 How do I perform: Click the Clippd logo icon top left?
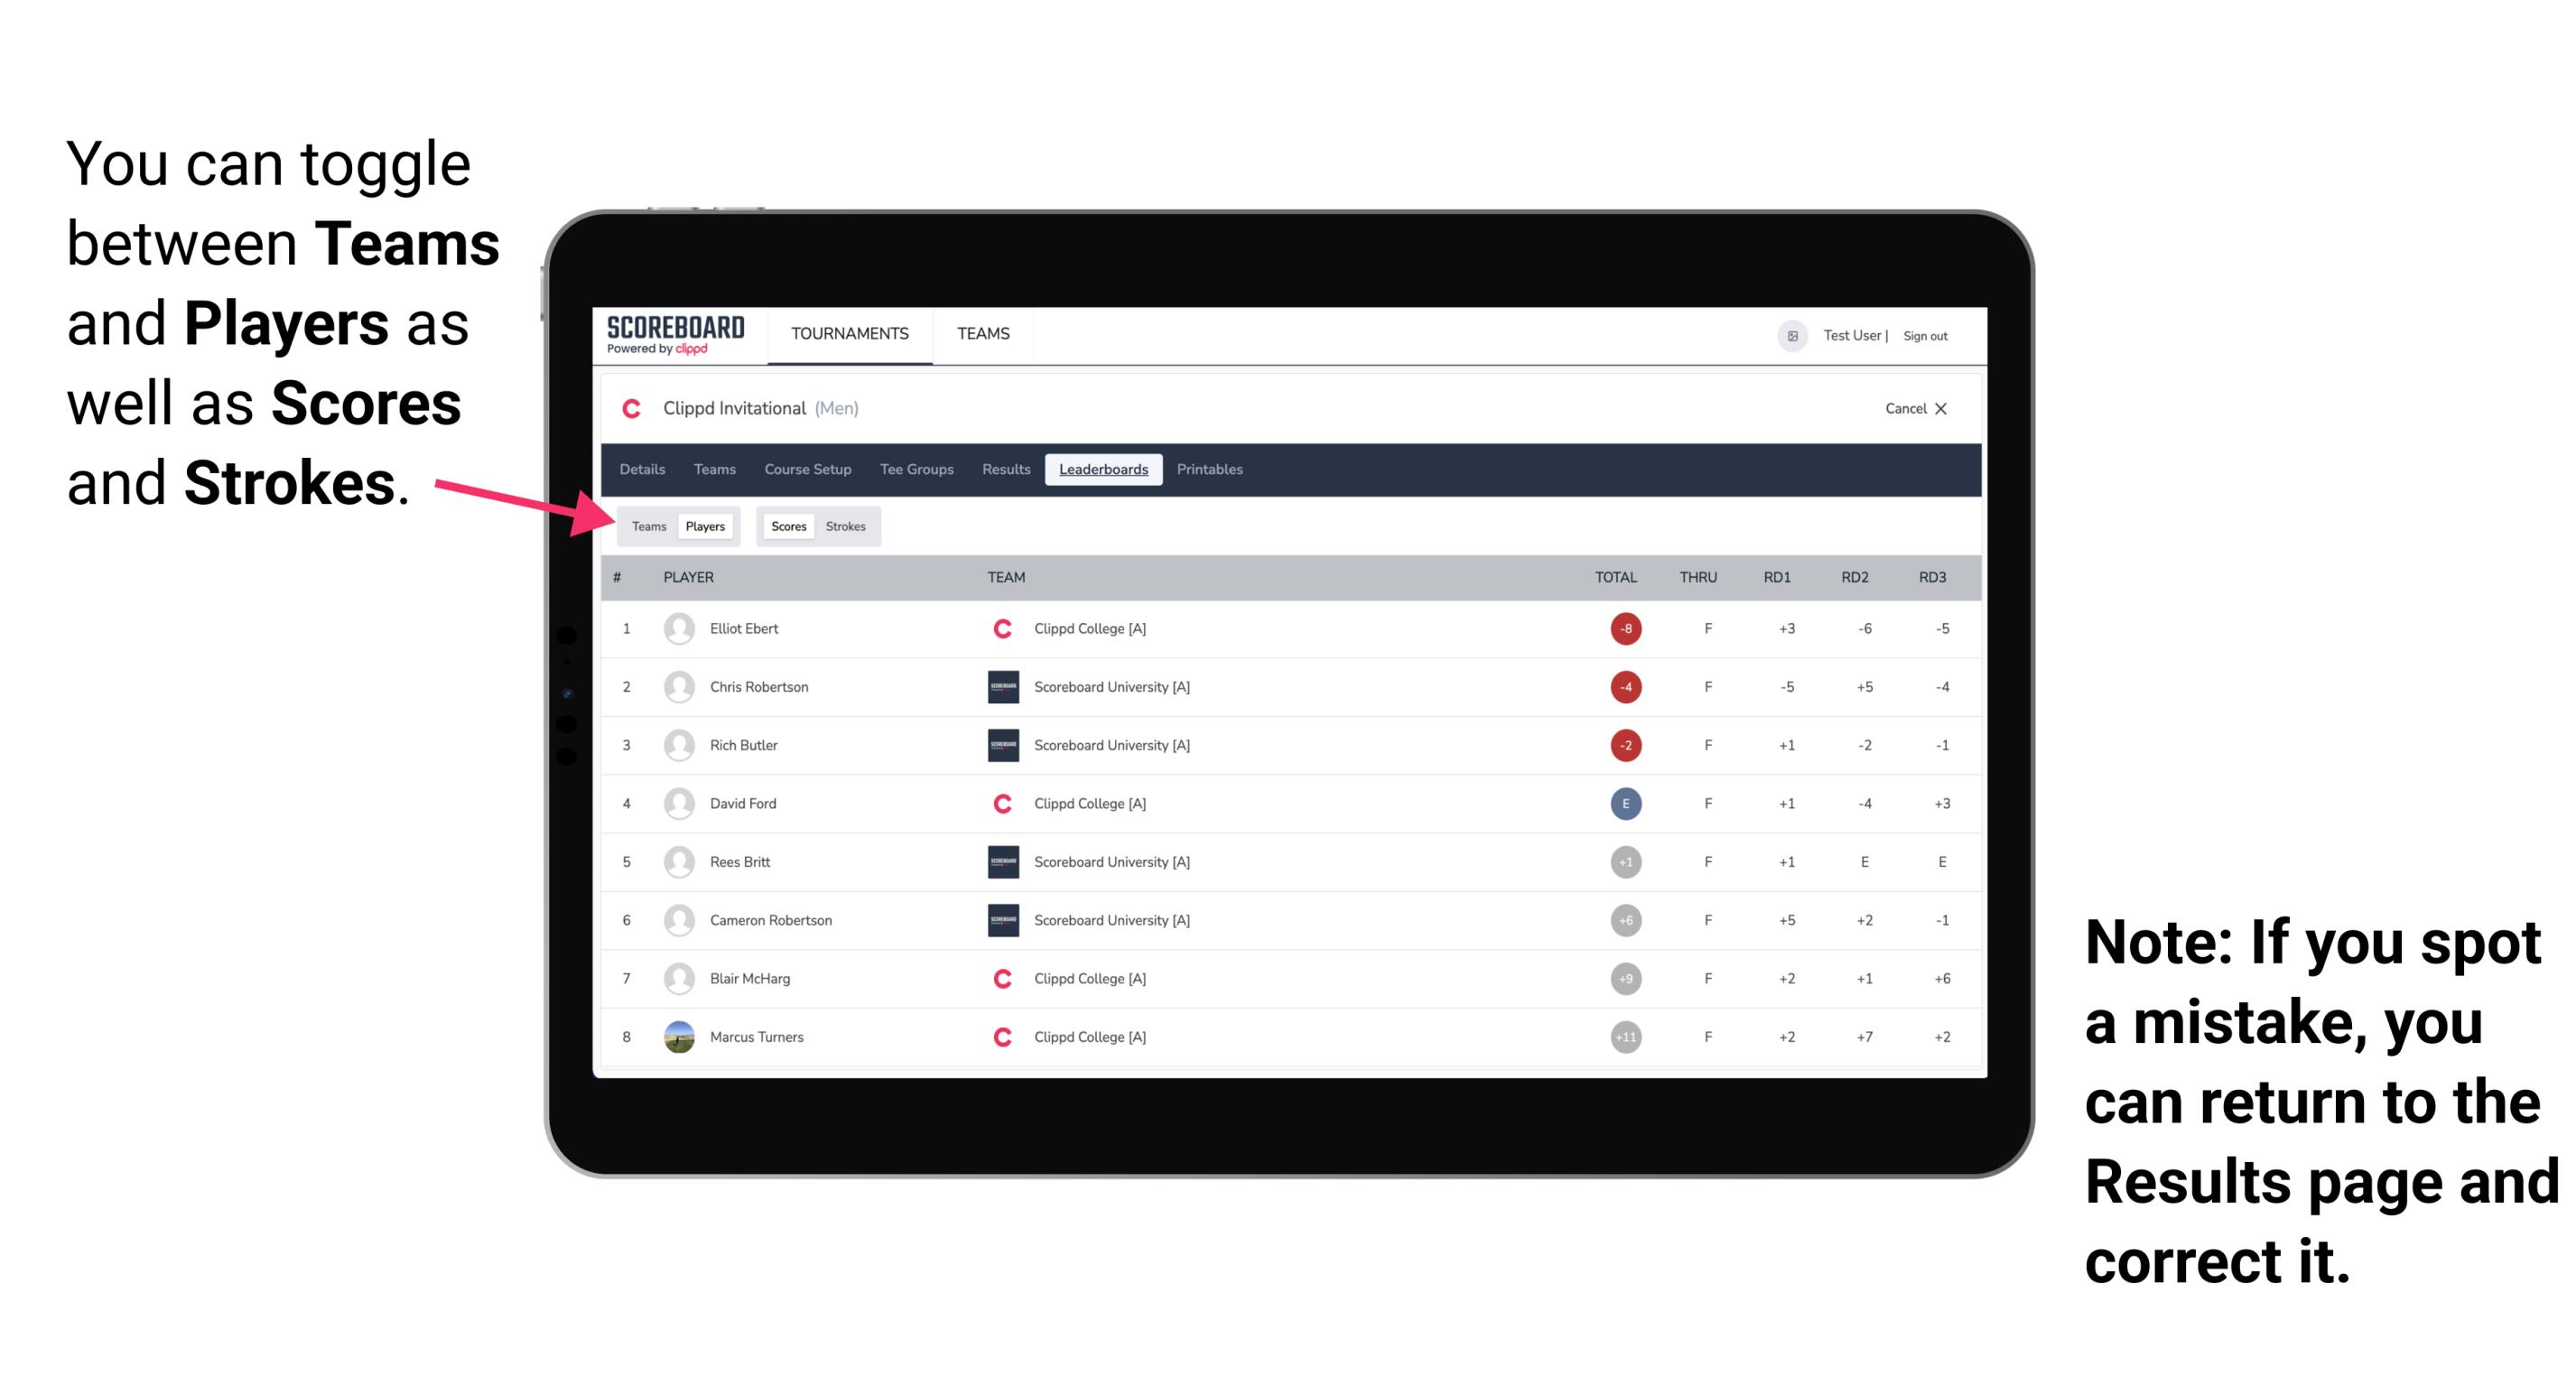click(x=633, y=410)
